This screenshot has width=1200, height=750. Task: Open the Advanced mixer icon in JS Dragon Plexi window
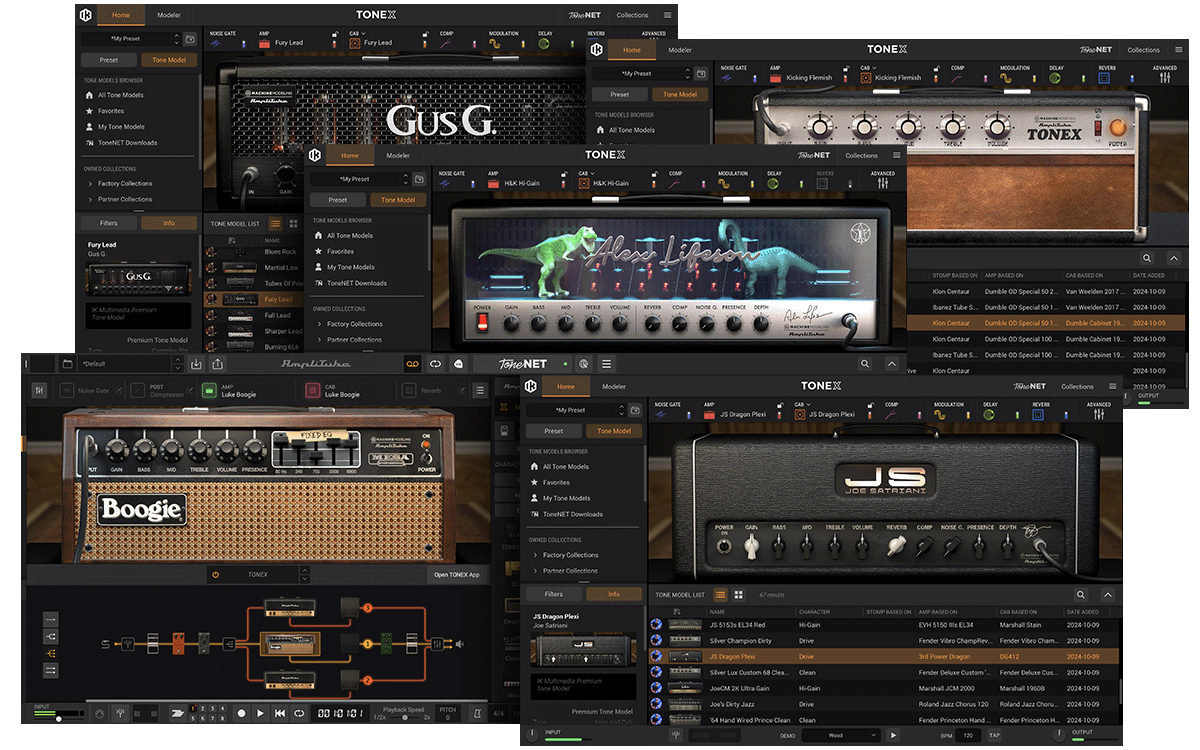point(1098,414)
